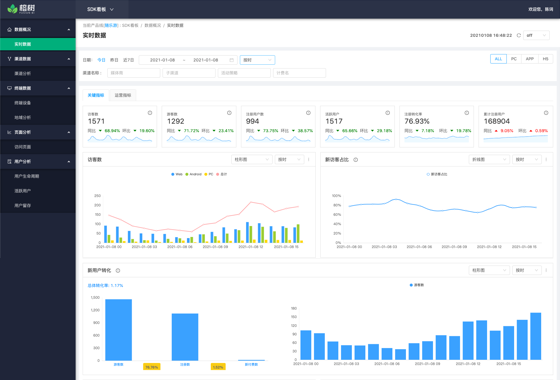Collapse the user analysis group arrow

pyautogui.click(x=69, y=162)
